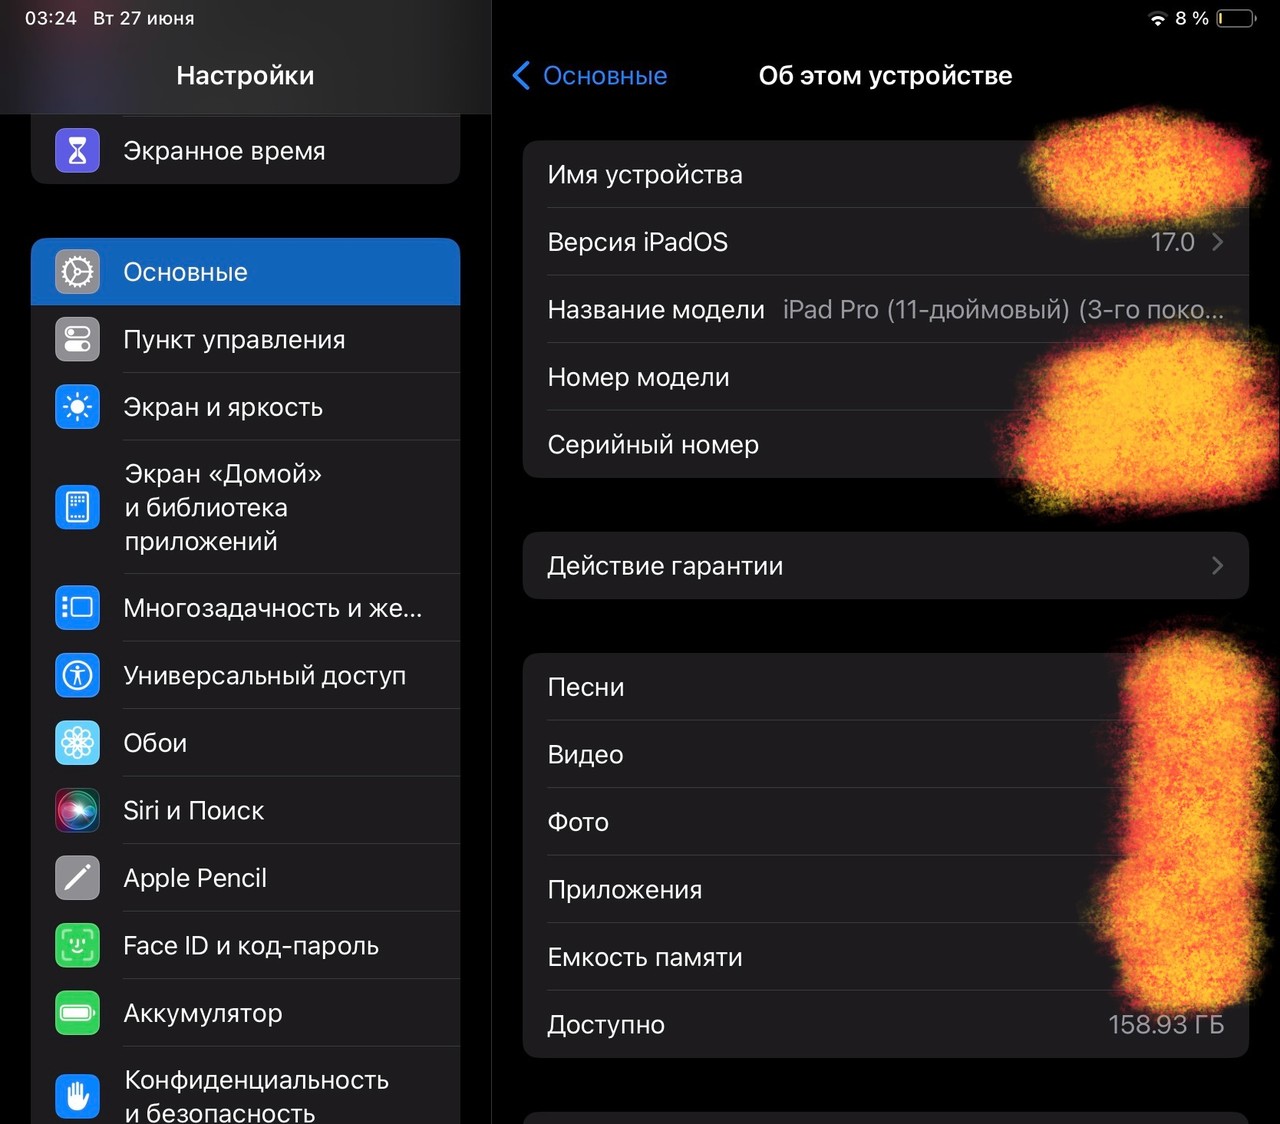The image size is (1280, 1124).
Task: Open Пункт управления settings
Action: [245, 340]
